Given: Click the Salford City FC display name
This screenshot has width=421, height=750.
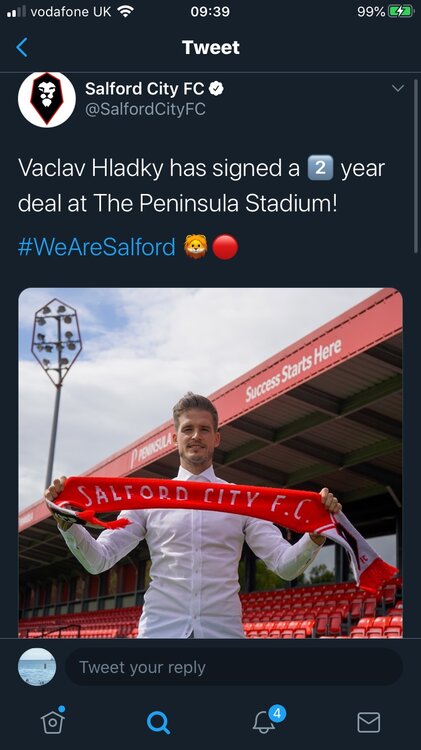Looking at the screenshot, I should click(x=144, y=88).
